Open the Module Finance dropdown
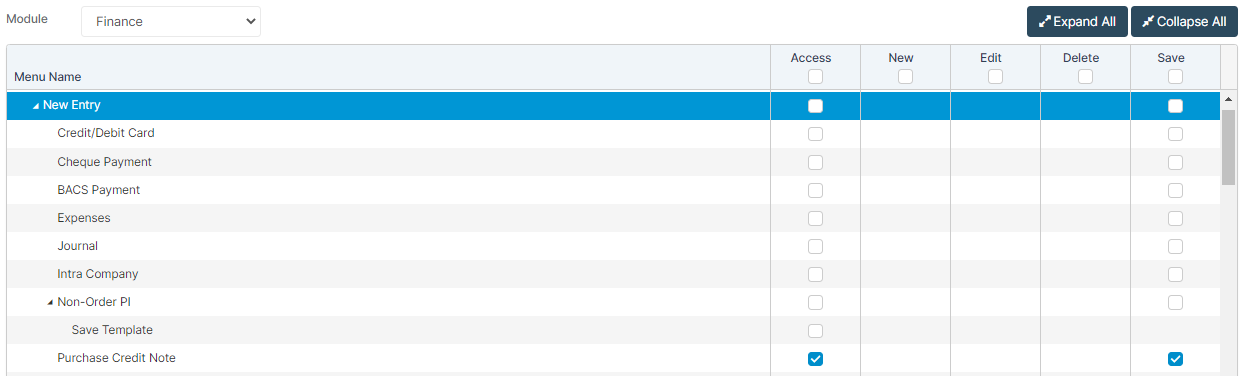Viewport: 1243px width, 376px height. pos(171,21)
